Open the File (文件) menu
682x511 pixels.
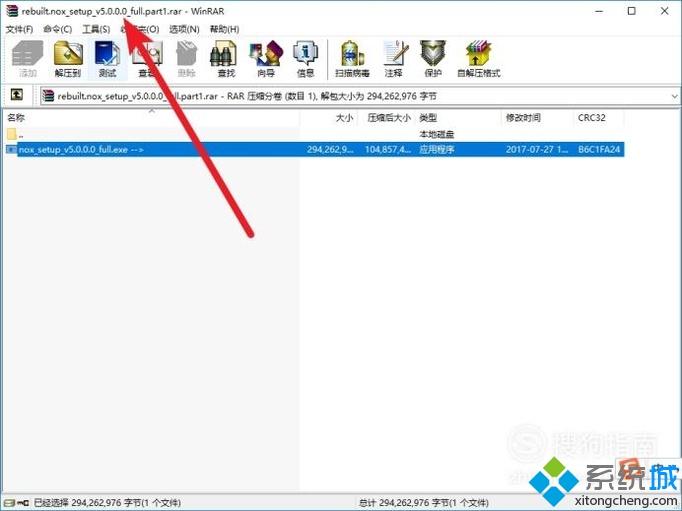click(19, 29)
